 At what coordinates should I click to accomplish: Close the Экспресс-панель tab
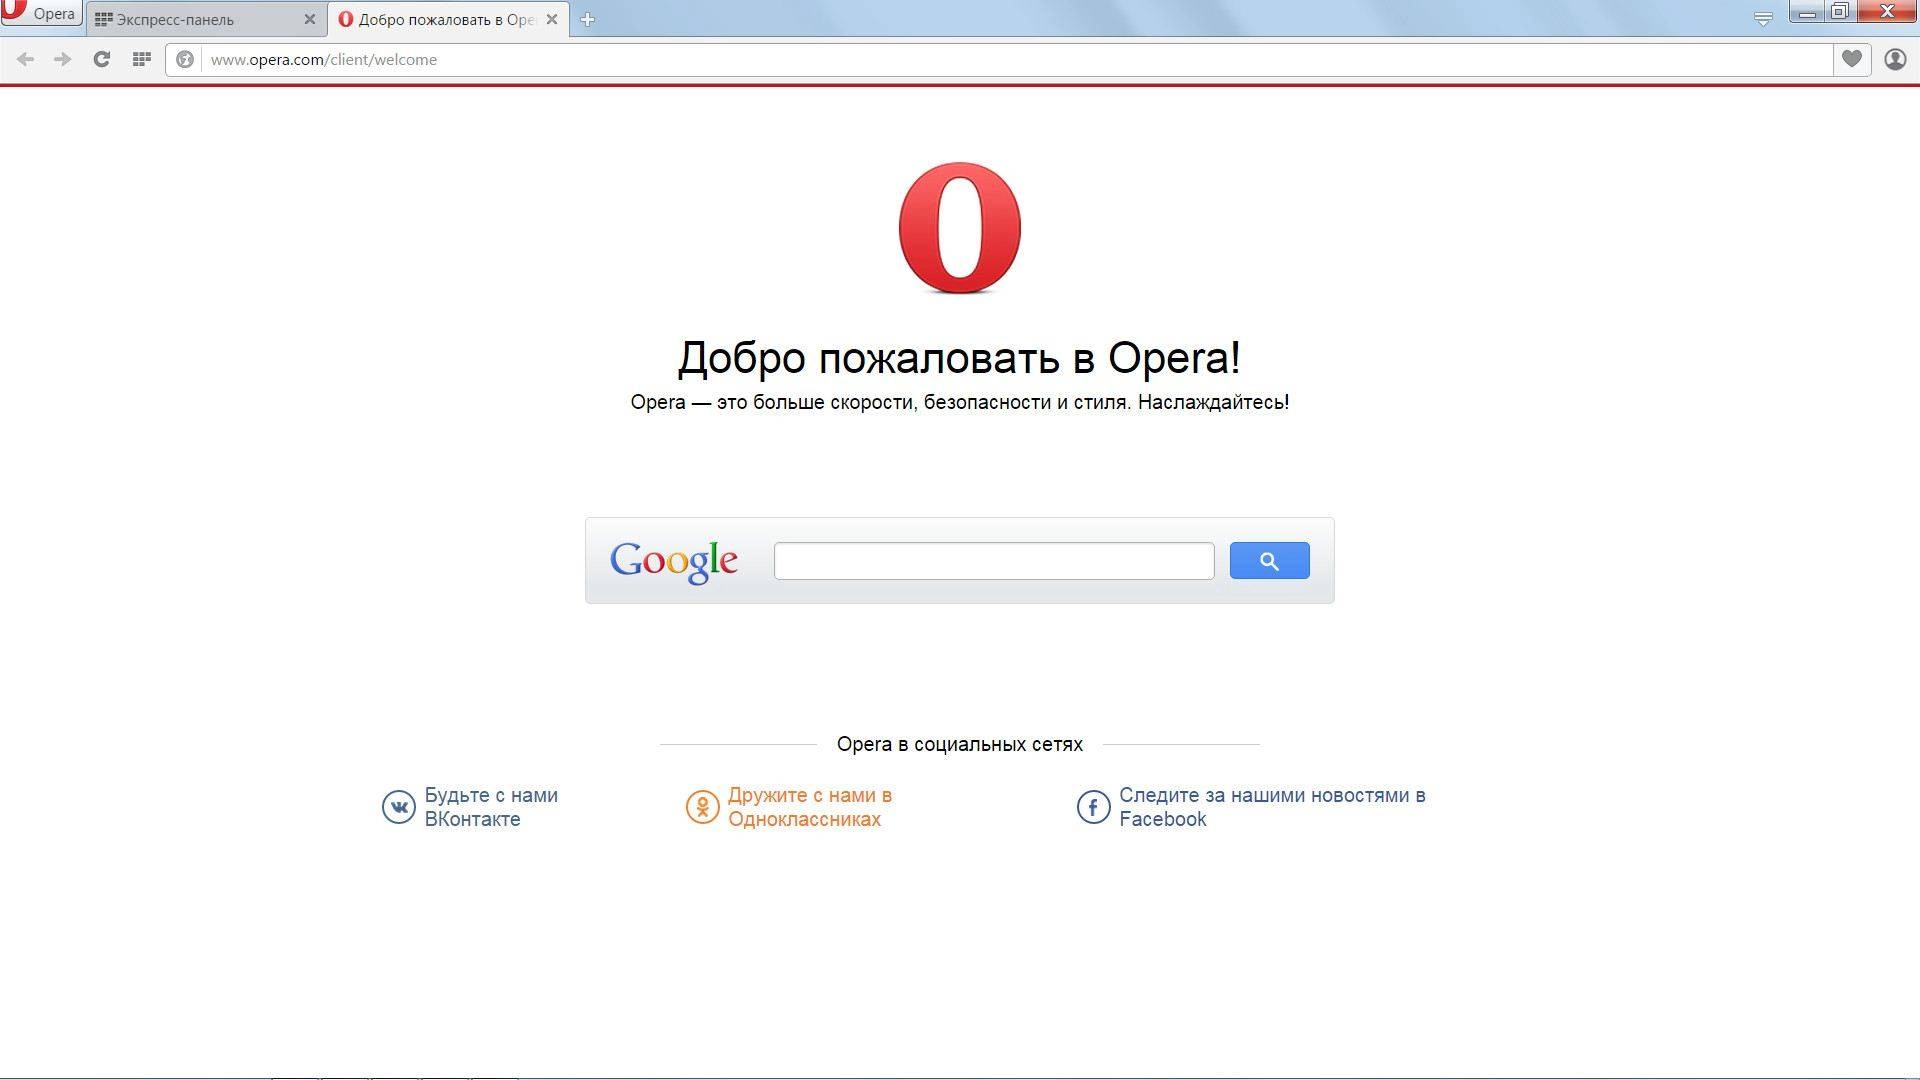(309, 19)
